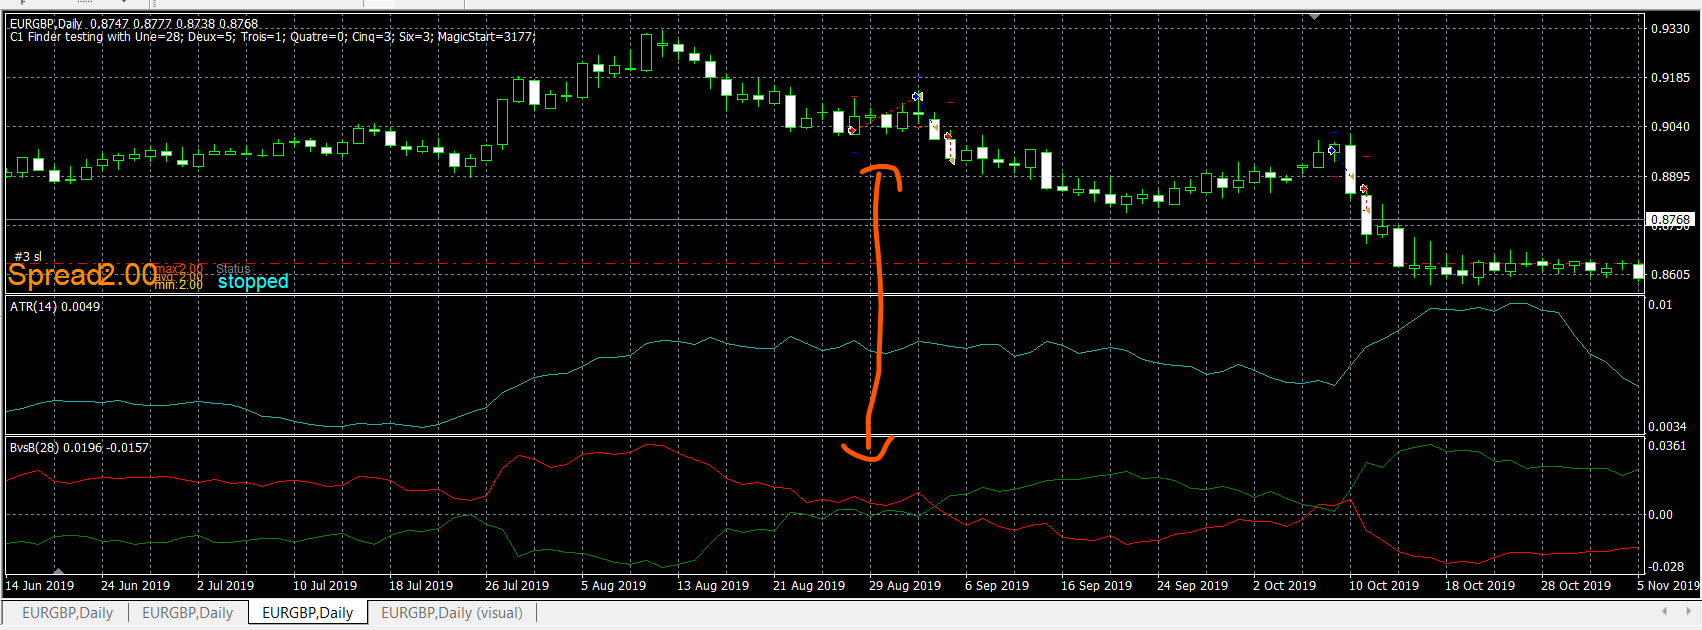Click the 28 Oct 2019 date label

click(1576, 586)
